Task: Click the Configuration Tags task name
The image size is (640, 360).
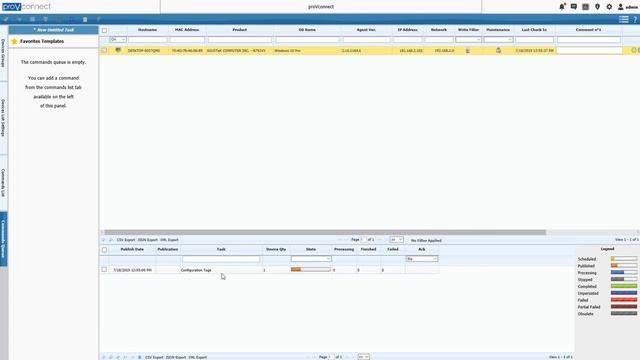Action: (196, 270)
